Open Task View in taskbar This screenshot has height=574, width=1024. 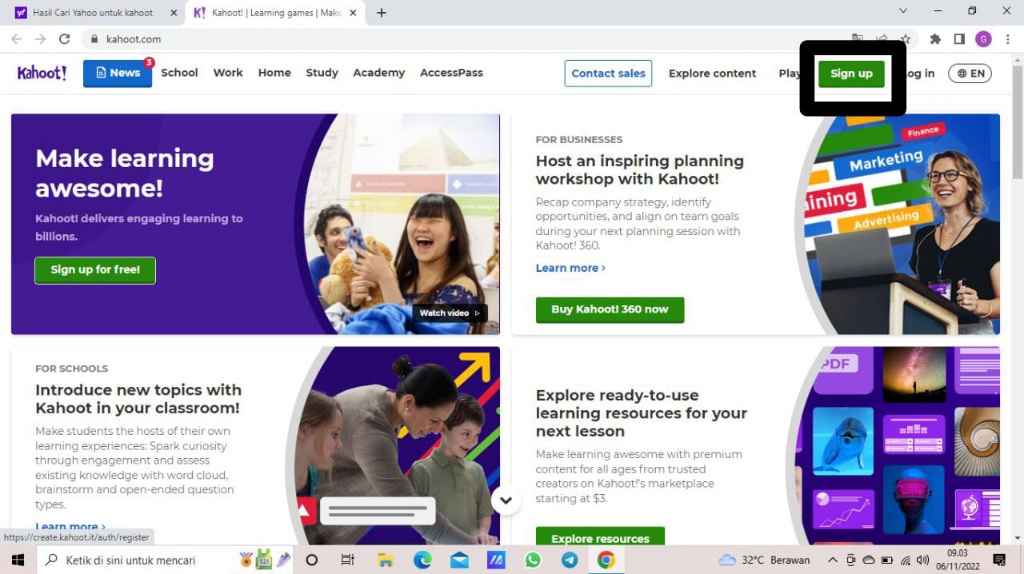click(347, 560)
